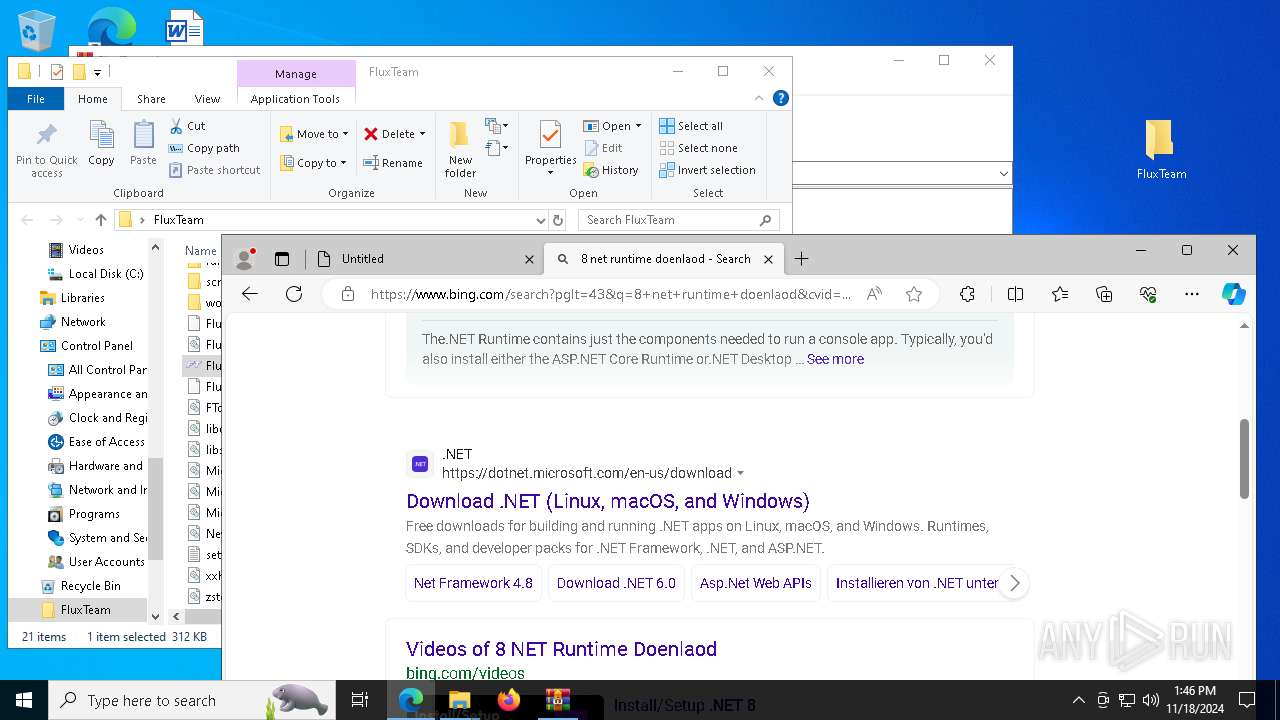Open Edge tab actions menu icon
The width and height of the screenshot is (1280, 720).
[282, 259]
